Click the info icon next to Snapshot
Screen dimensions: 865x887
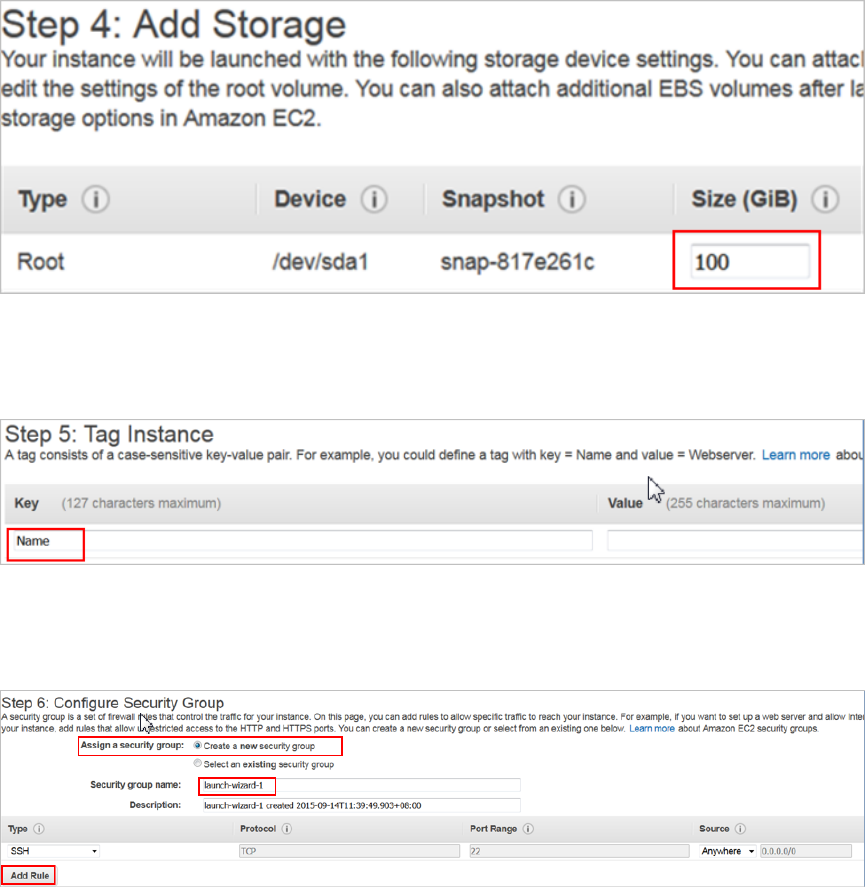pos(571,201)
